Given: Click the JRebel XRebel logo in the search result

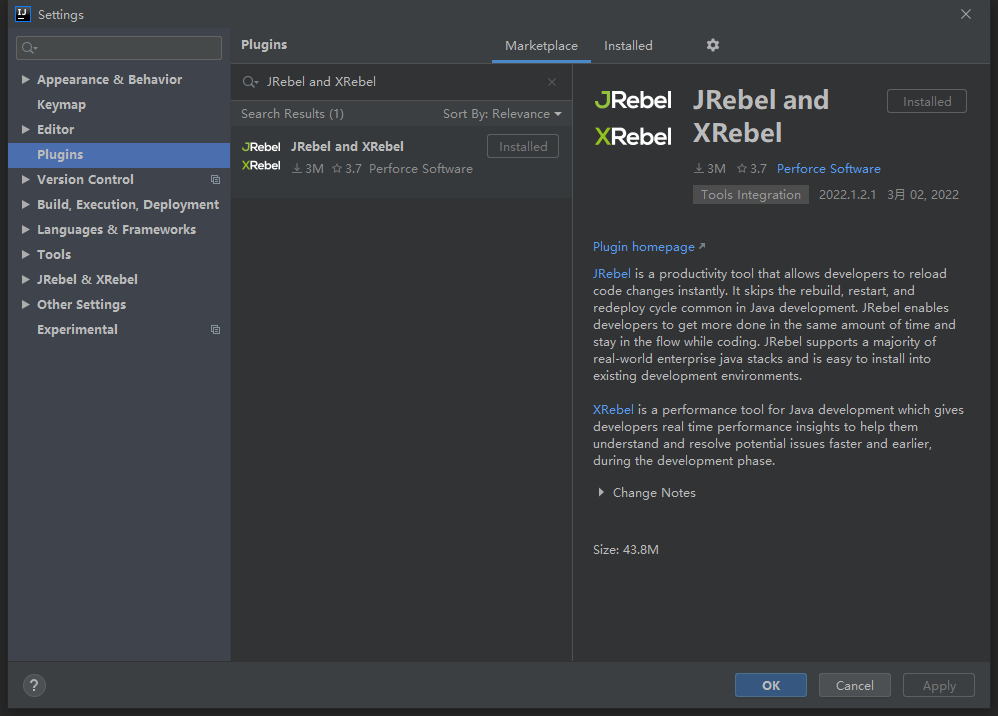Looking at the screenshot, I should coord(261,157).
